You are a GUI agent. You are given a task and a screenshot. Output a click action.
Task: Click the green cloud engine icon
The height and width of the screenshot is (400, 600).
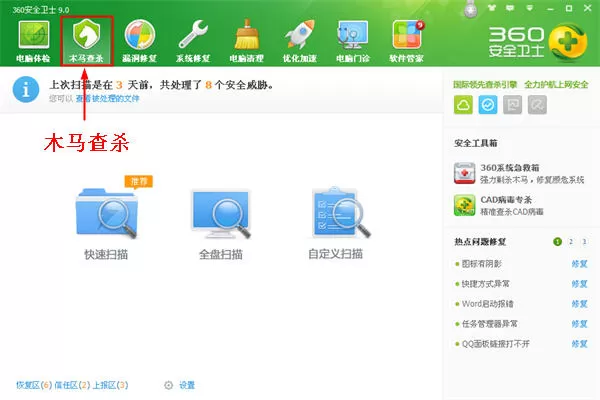click(x=463, y=104)
